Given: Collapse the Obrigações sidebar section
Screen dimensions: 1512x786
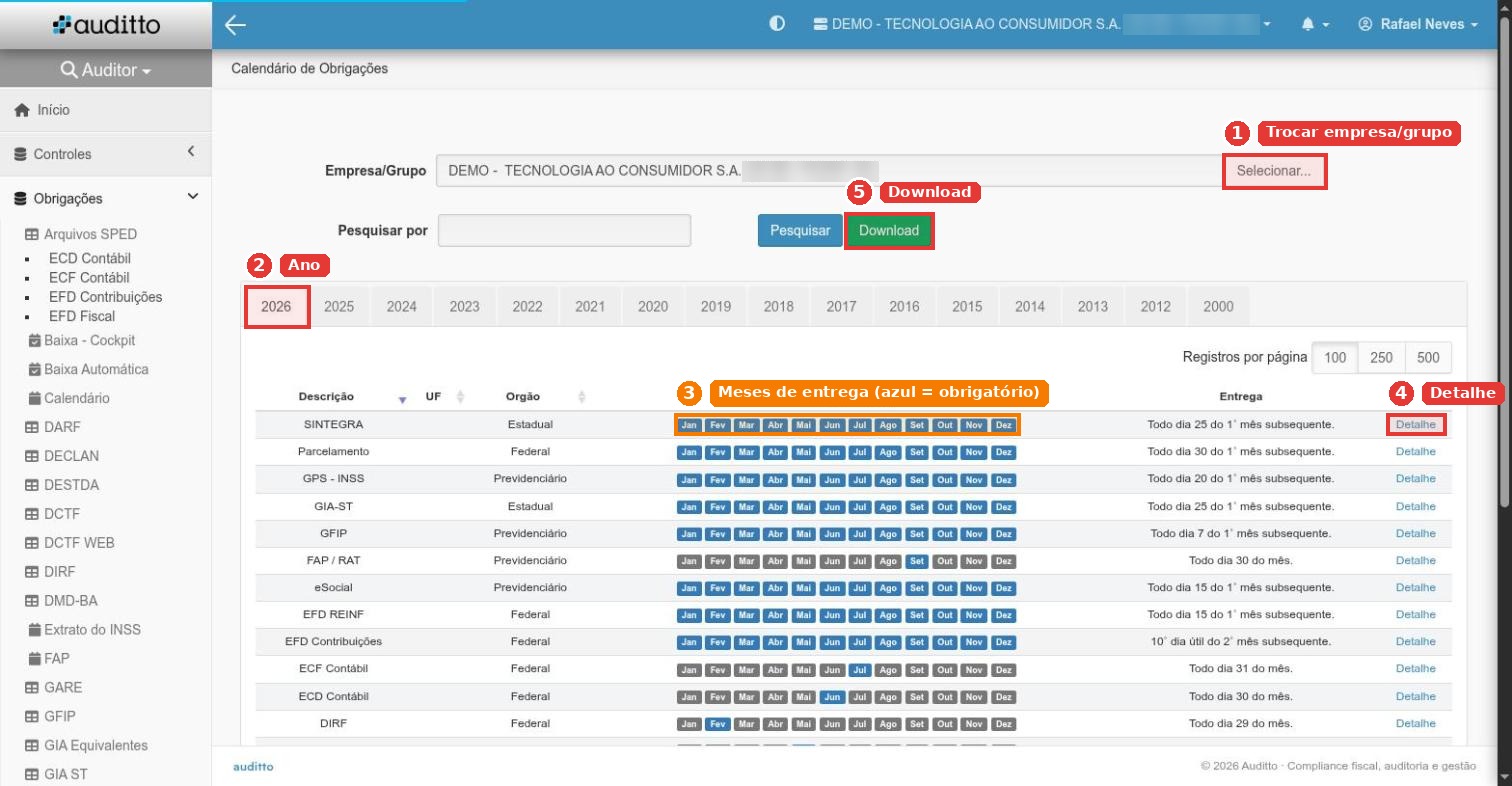Looking at the screenshot, I should click(193, 197).
